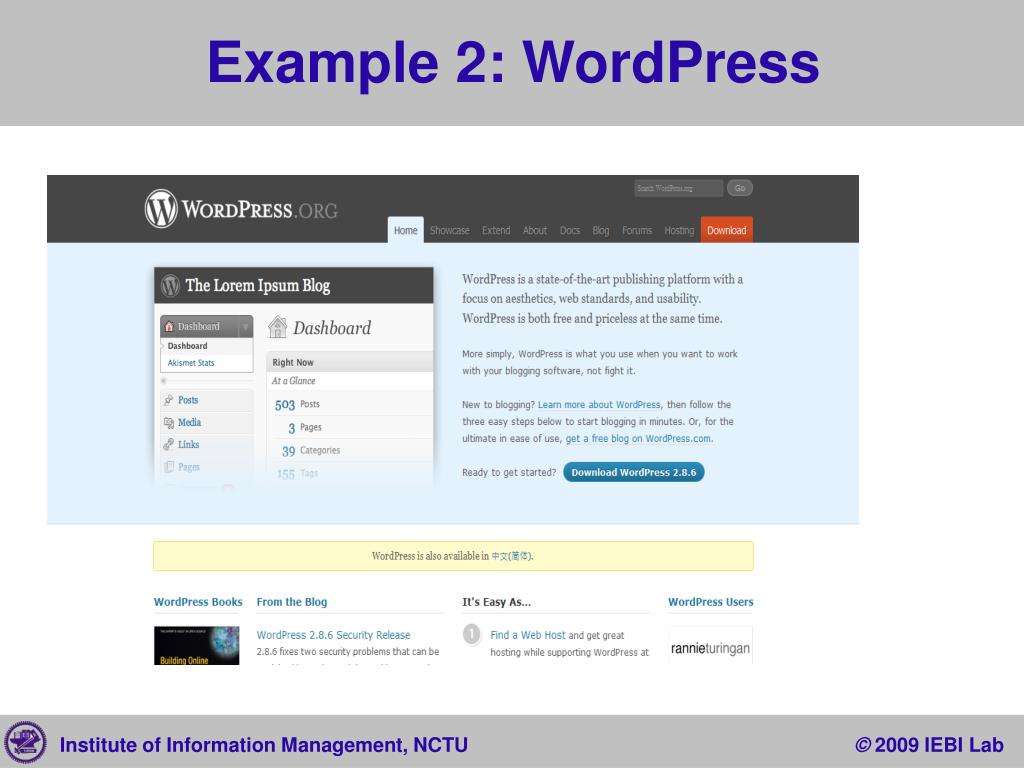Viewport: 1024px width, 768px height.
Task: Click the Posts pushpin icon
Action: (x=168, y=400)
